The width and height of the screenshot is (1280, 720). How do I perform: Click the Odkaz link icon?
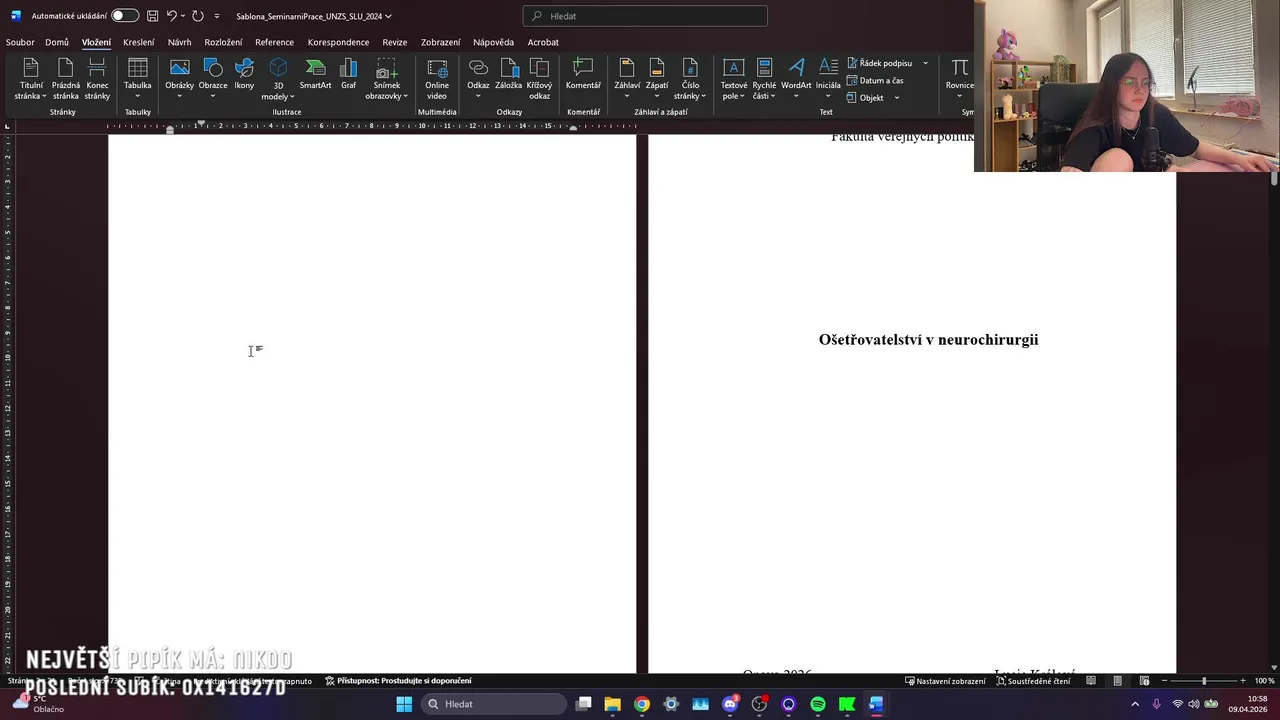(478, 68)
